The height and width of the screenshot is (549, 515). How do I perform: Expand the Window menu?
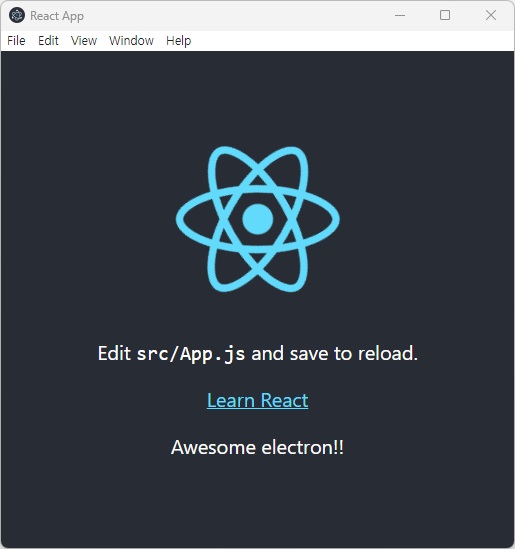tap(131, 41)
